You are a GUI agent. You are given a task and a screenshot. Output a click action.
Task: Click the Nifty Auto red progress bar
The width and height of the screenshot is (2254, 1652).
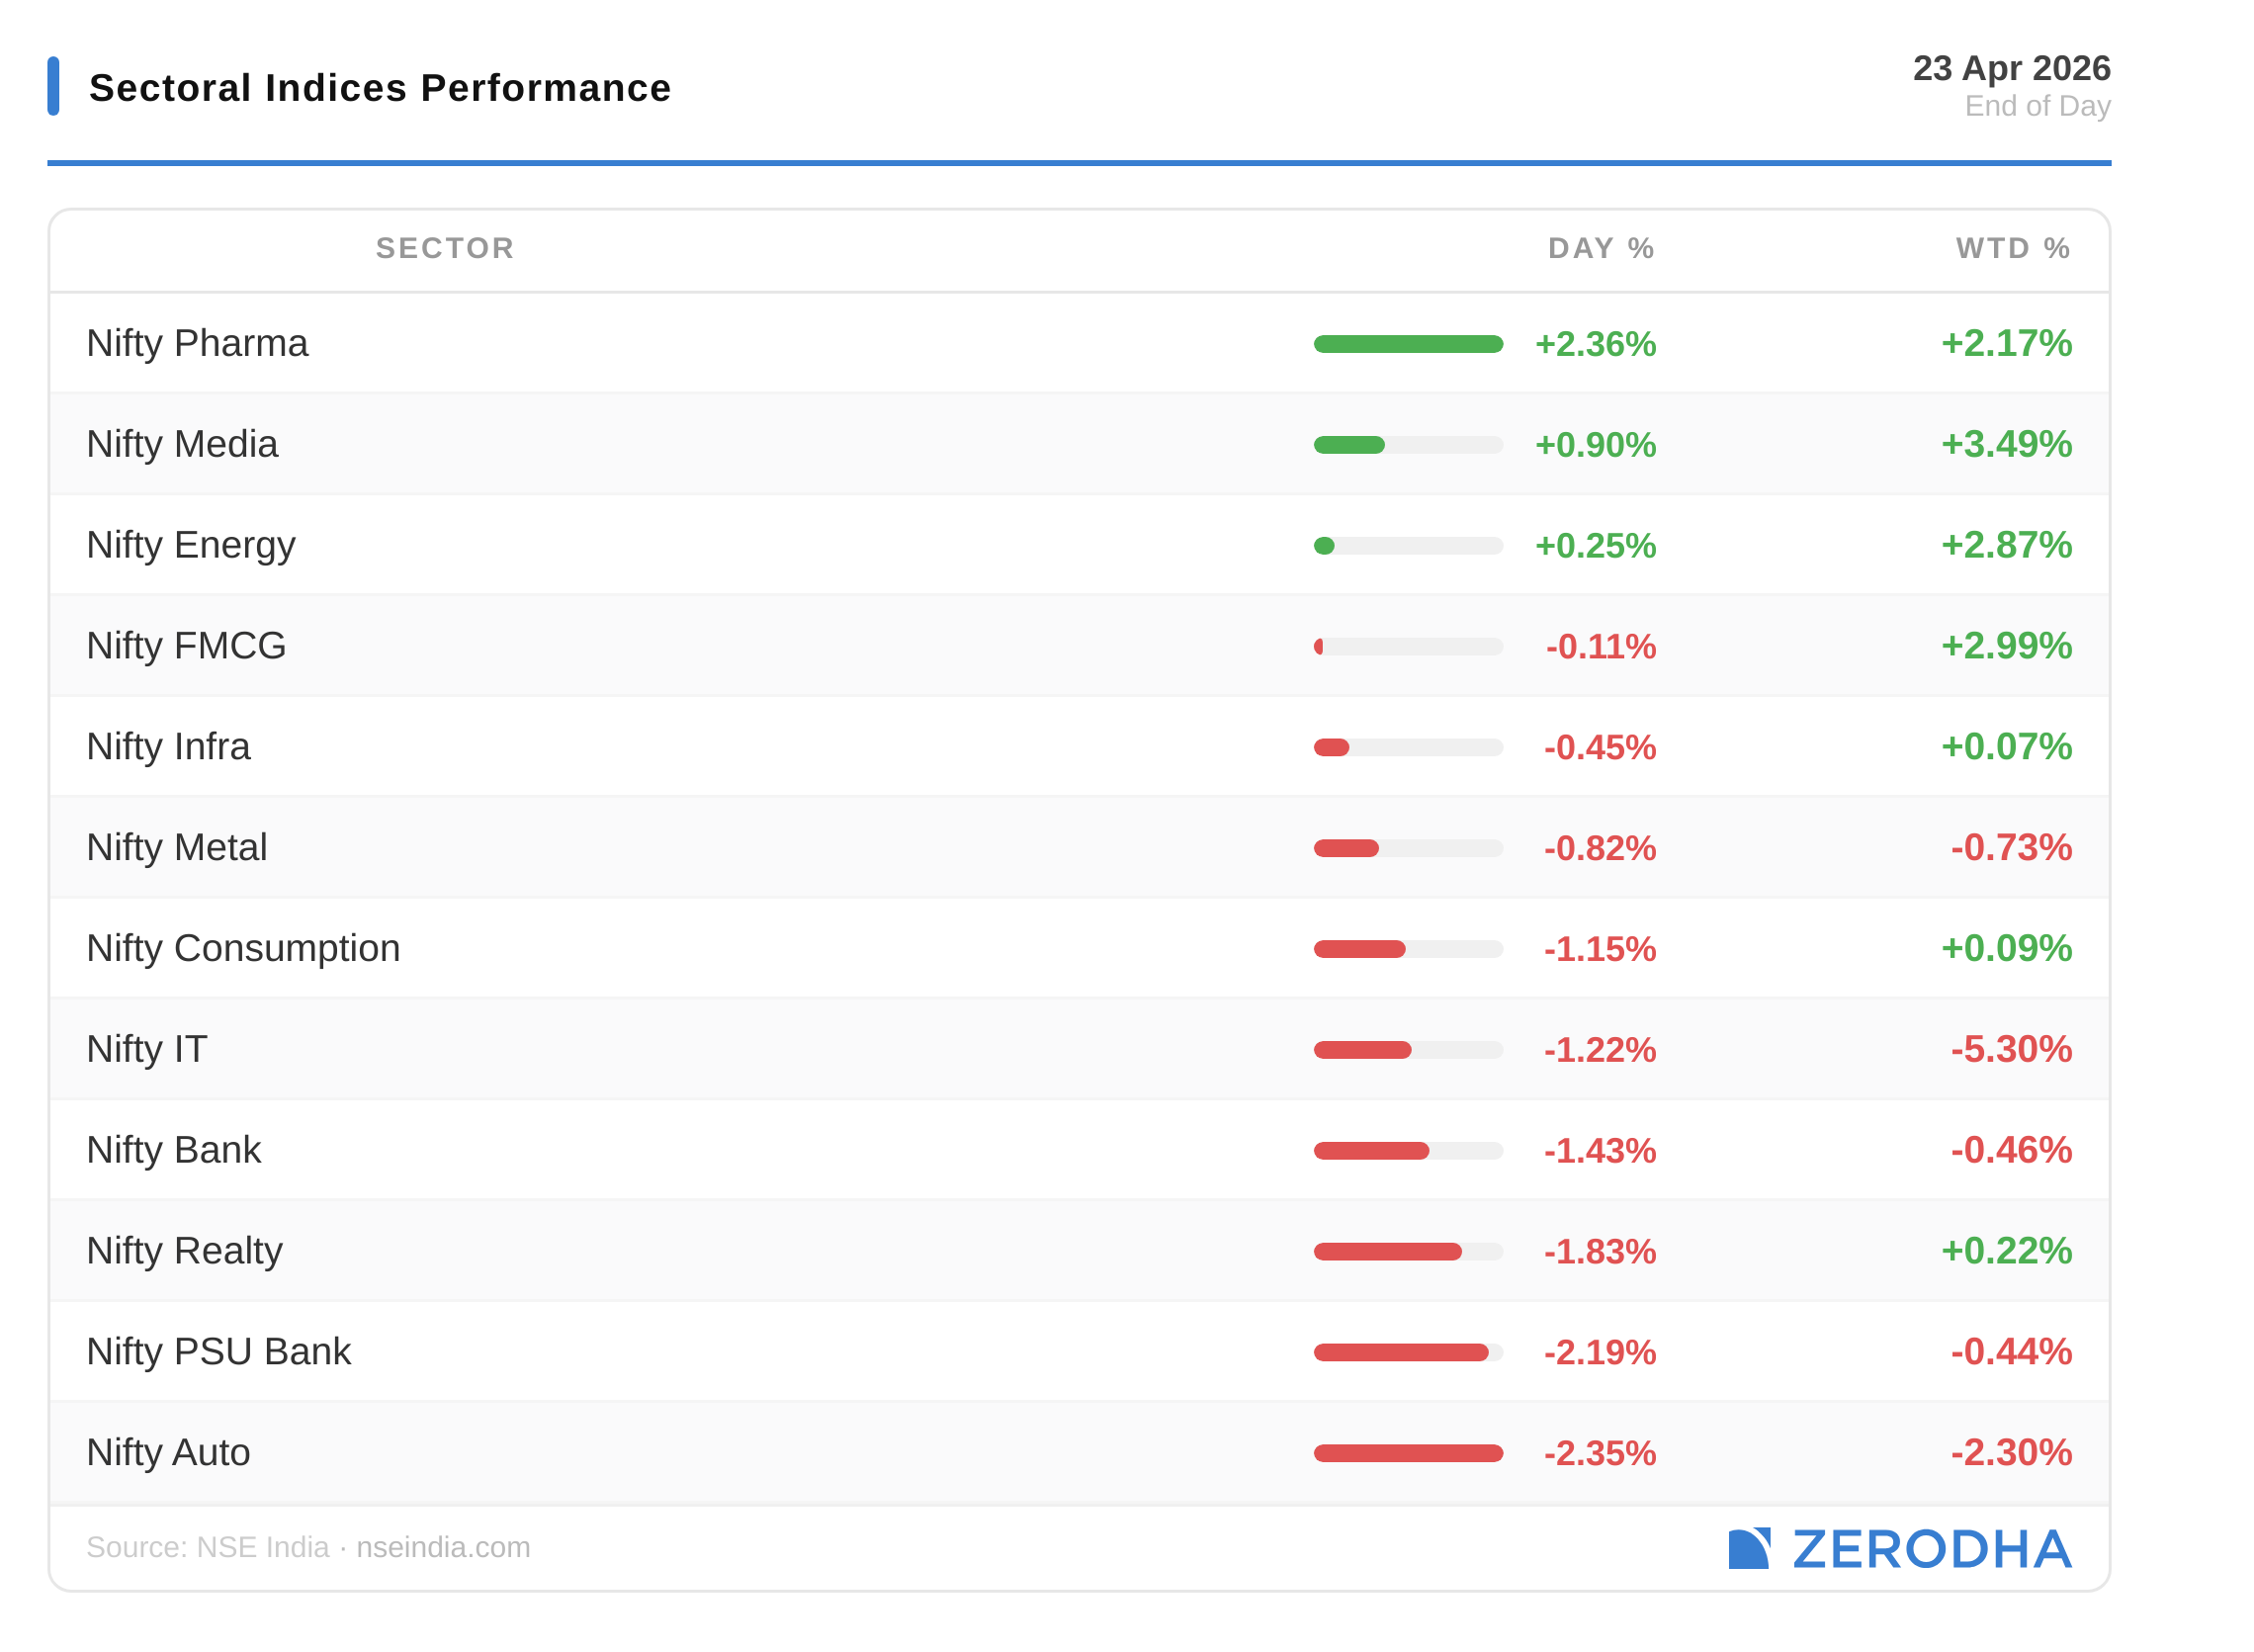(x=1408, y=1453)
